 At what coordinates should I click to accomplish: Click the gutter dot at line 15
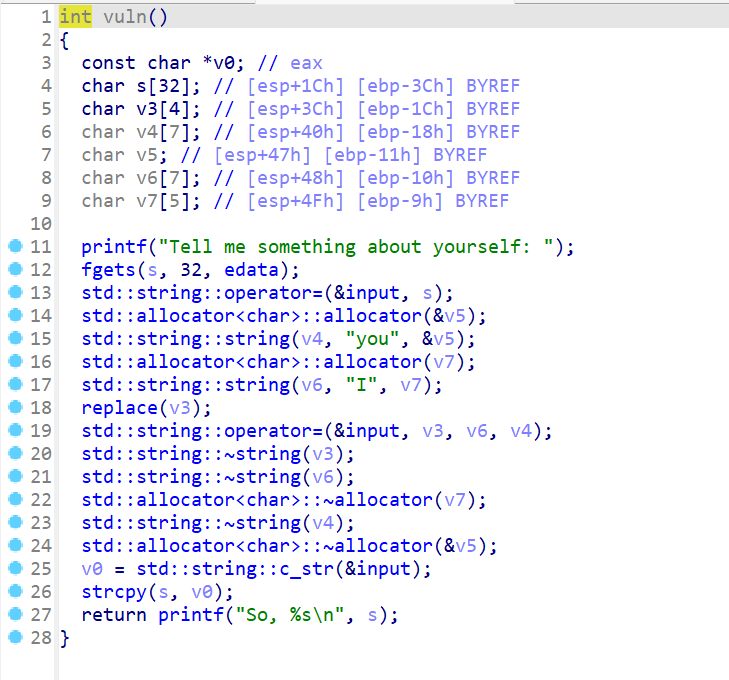[x=13, y=339]
